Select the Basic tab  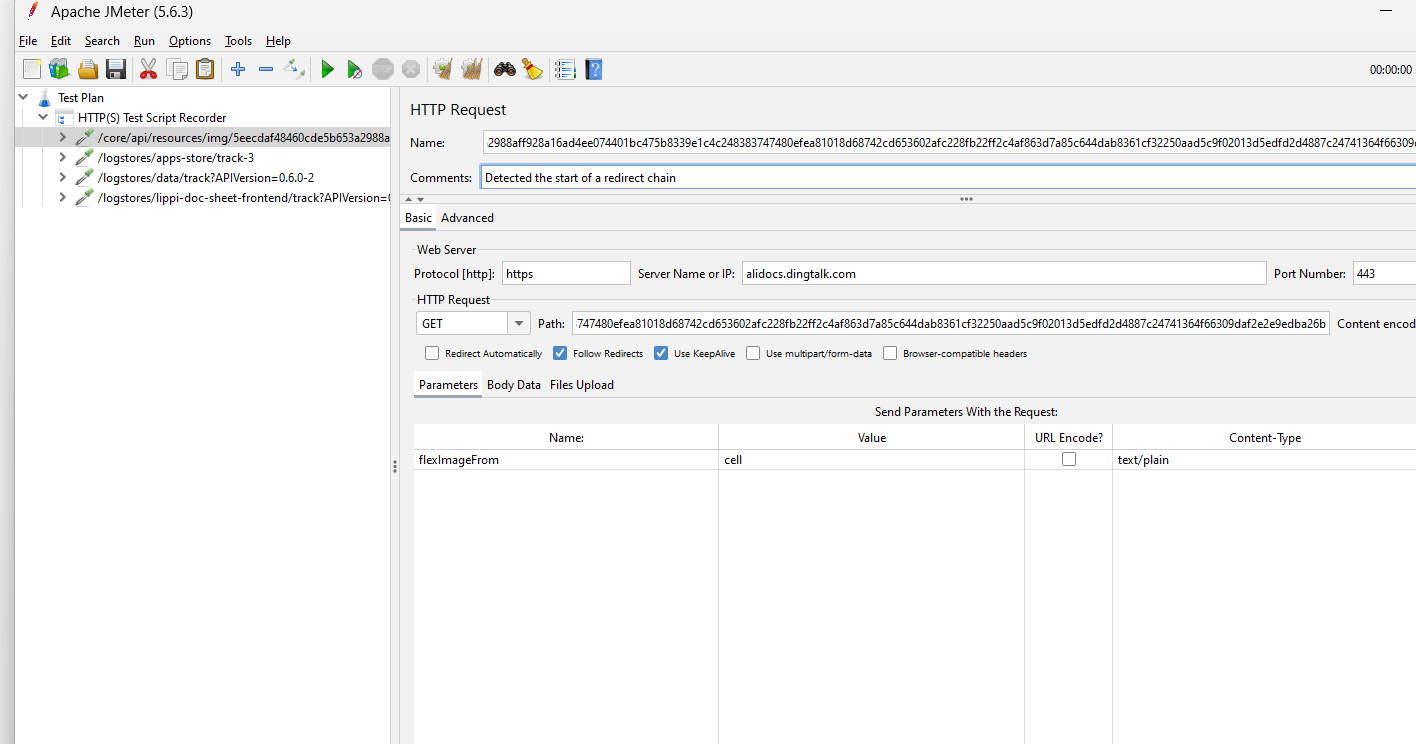[418, 218]
